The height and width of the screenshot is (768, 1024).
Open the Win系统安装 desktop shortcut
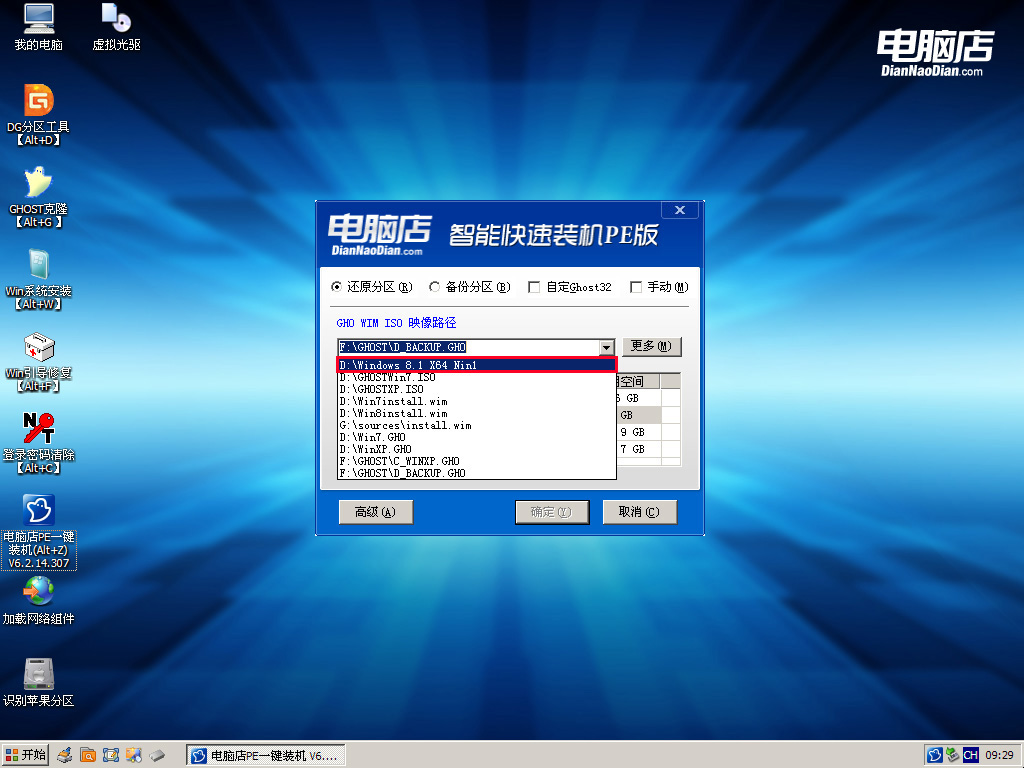(x=39, y=265)
